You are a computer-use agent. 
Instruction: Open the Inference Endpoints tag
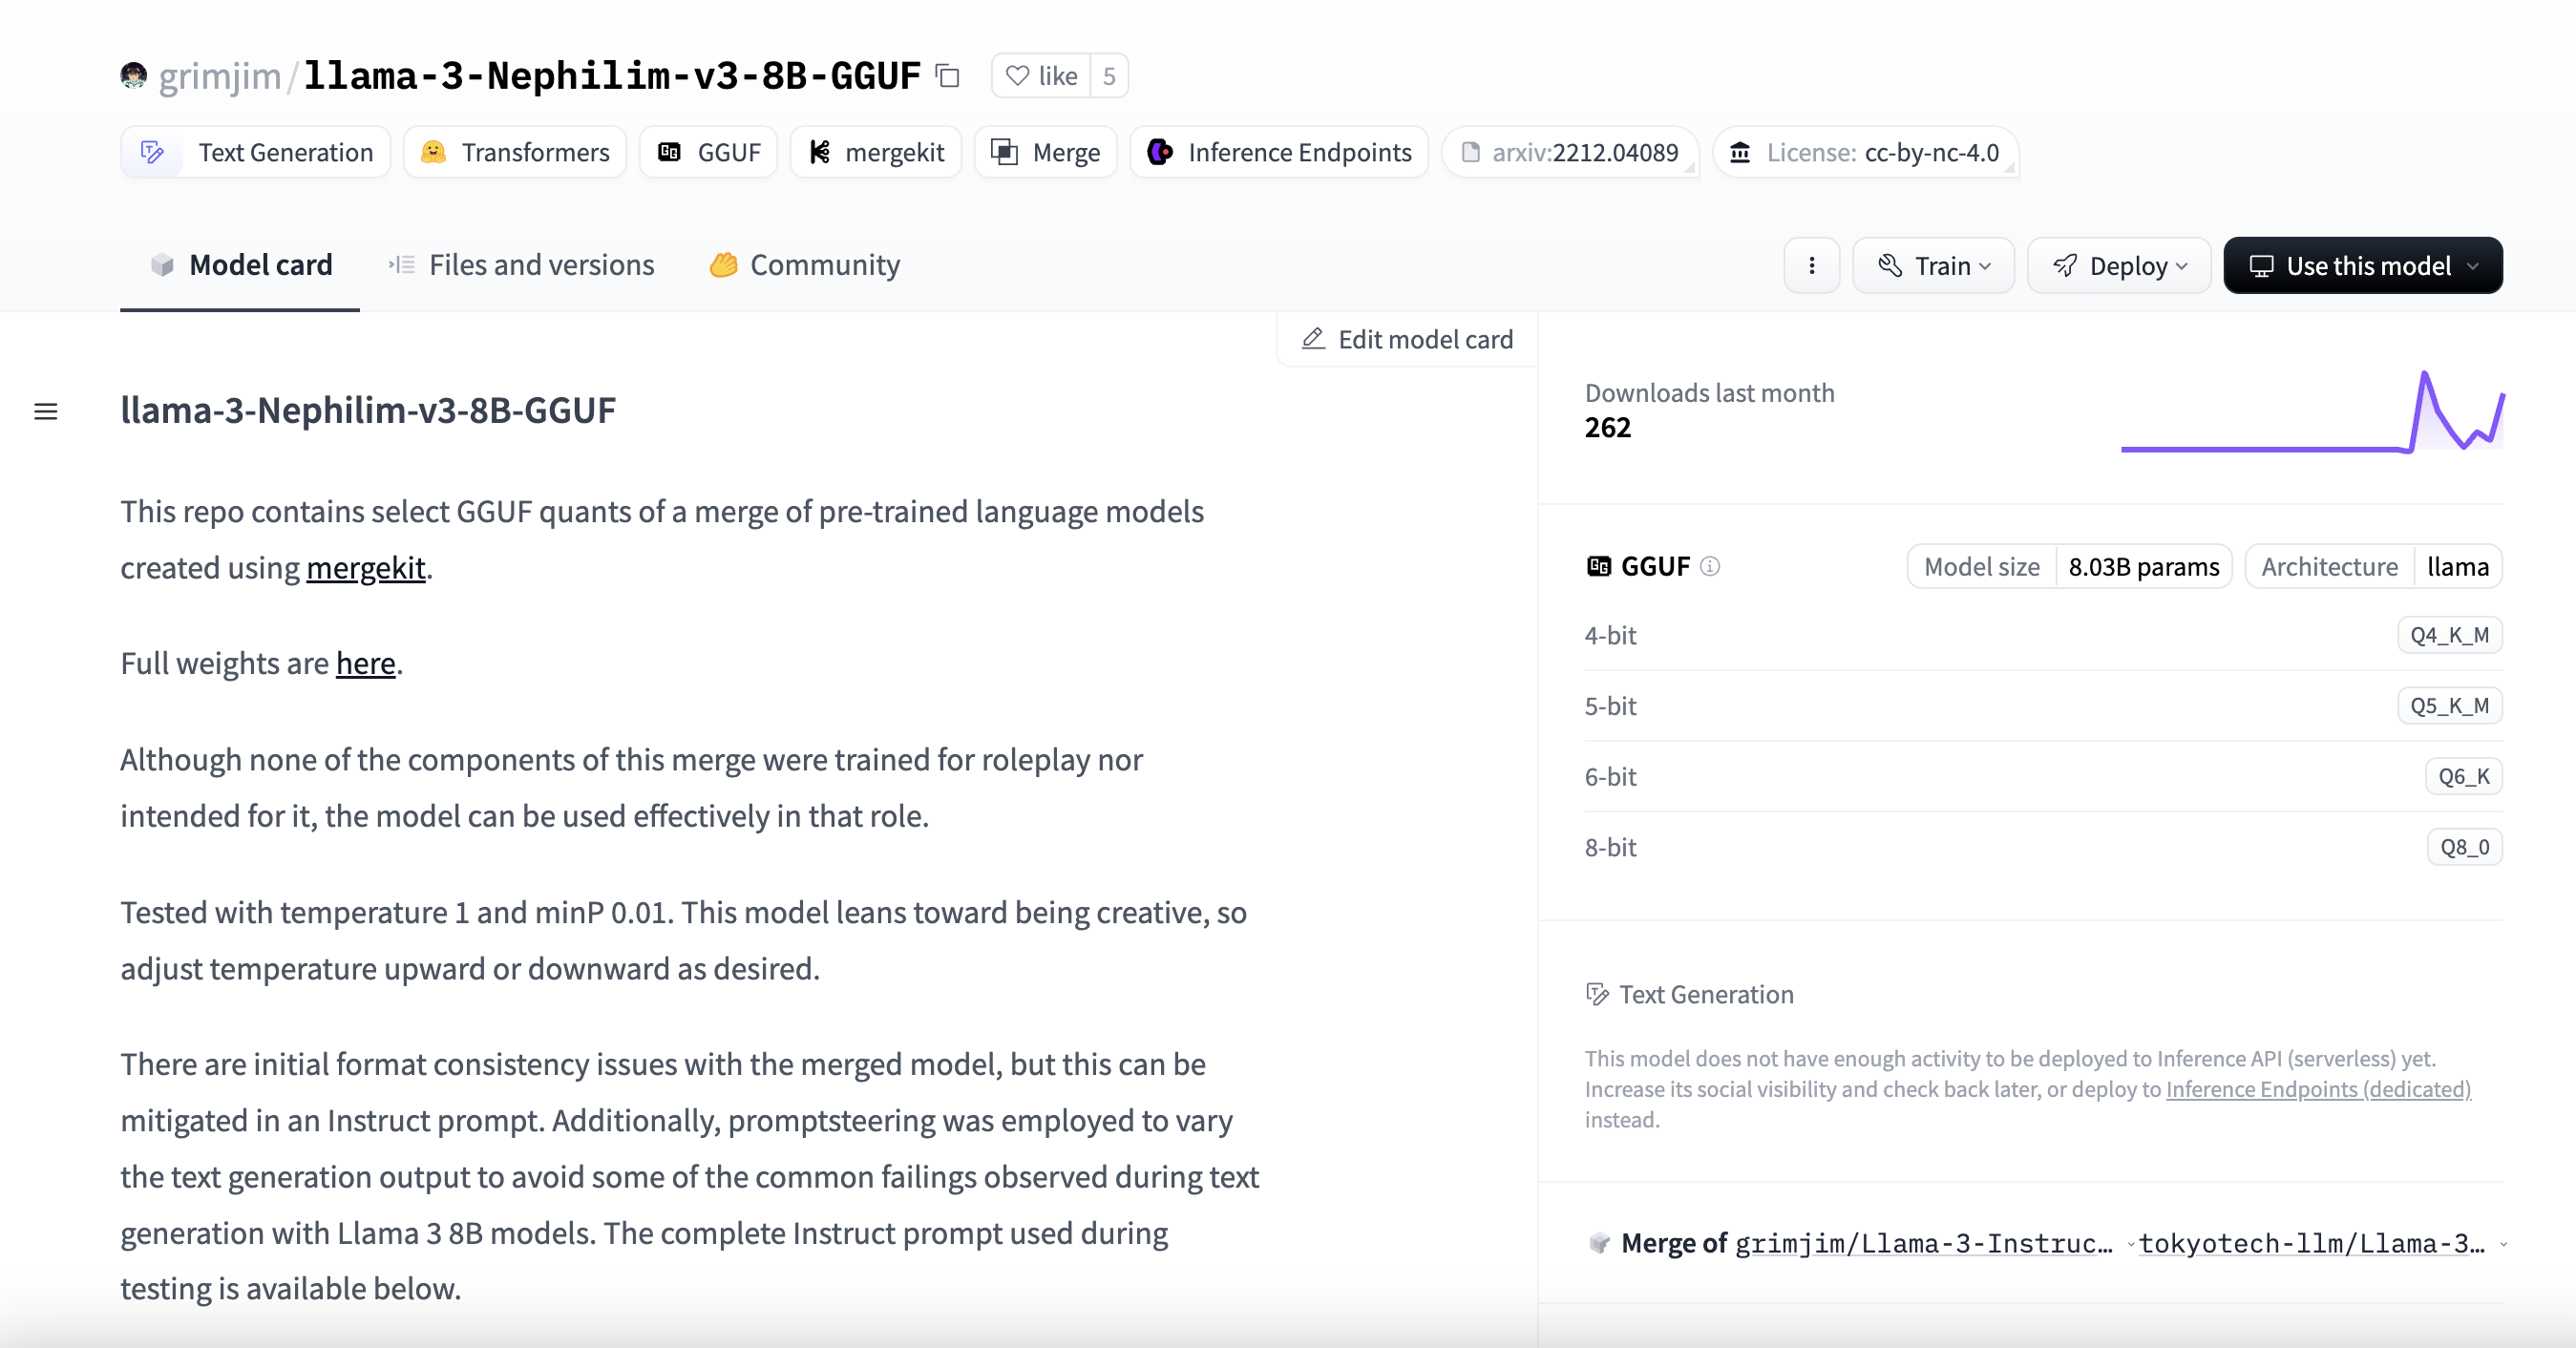(x=1280, y=152)
